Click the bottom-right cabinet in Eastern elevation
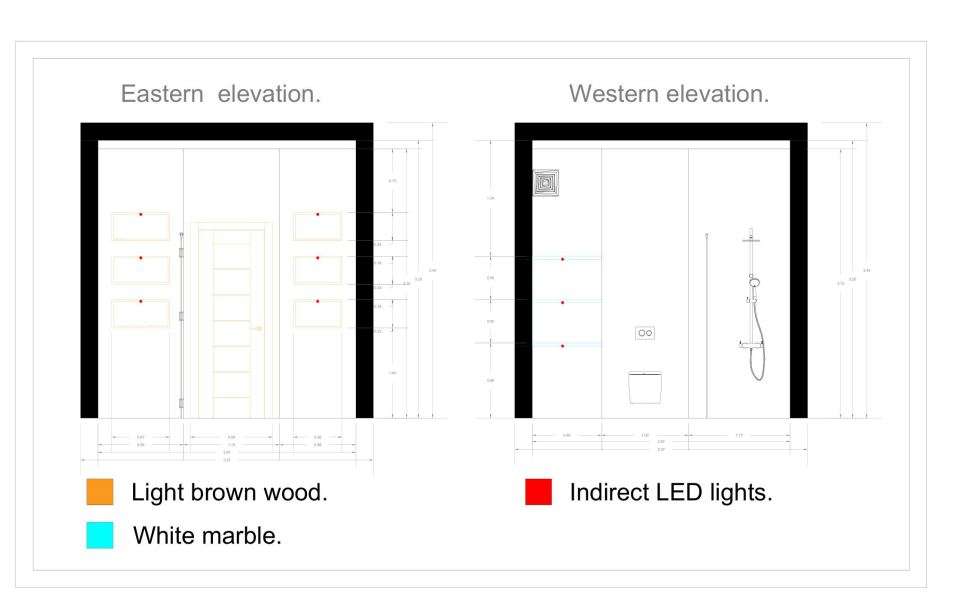The width and height of the screenshot is (965, 604). [318, 313]
